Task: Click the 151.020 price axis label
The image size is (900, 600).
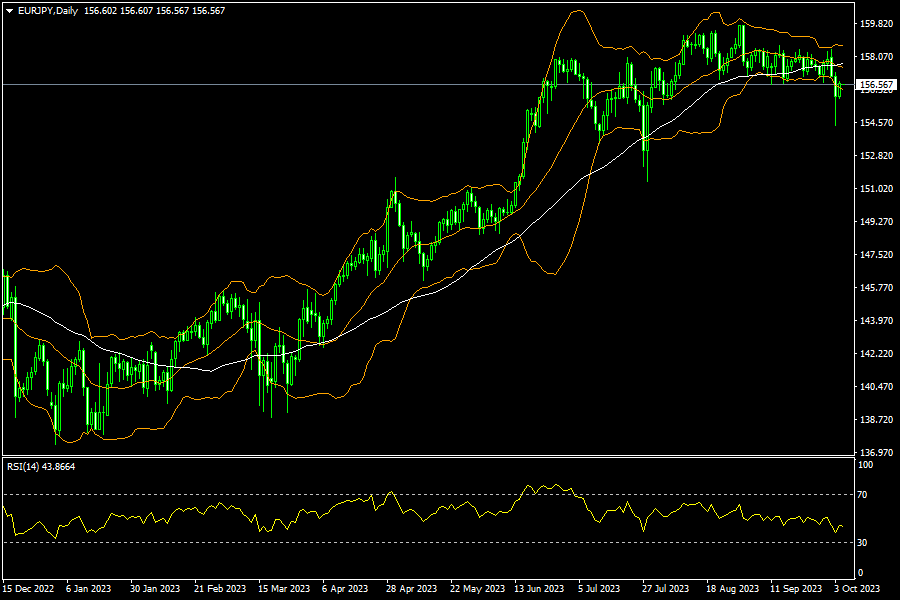Action: point(876,188)
